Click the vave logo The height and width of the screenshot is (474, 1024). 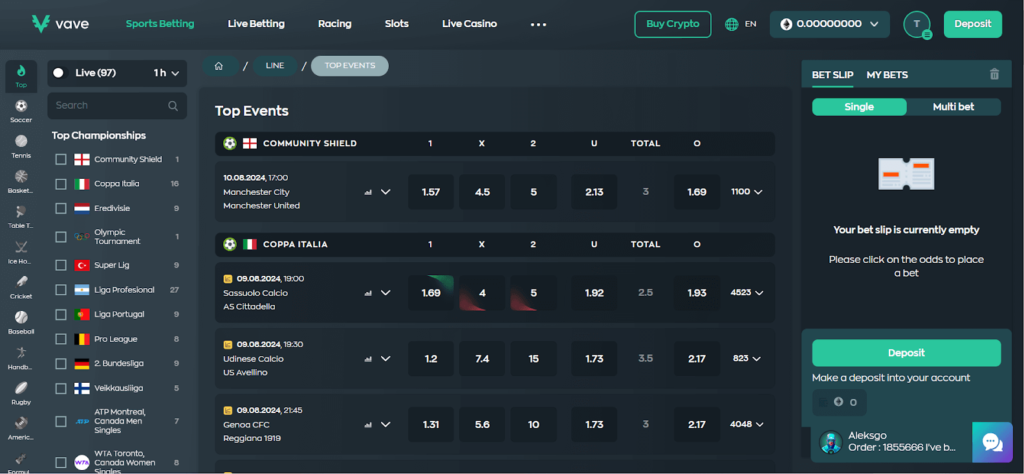(x=60, y=24)
